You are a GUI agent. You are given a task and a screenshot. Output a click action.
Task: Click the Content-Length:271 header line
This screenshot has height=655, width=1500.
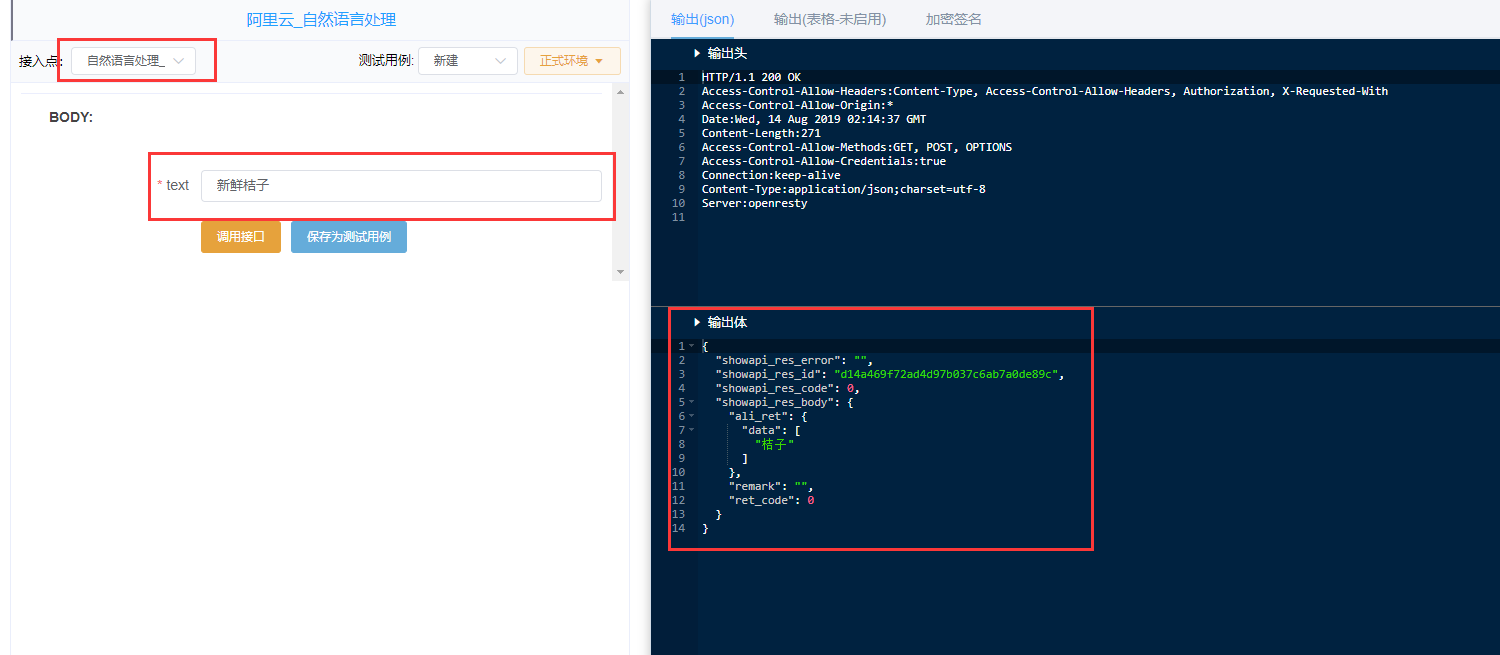[x=761, y=133]
